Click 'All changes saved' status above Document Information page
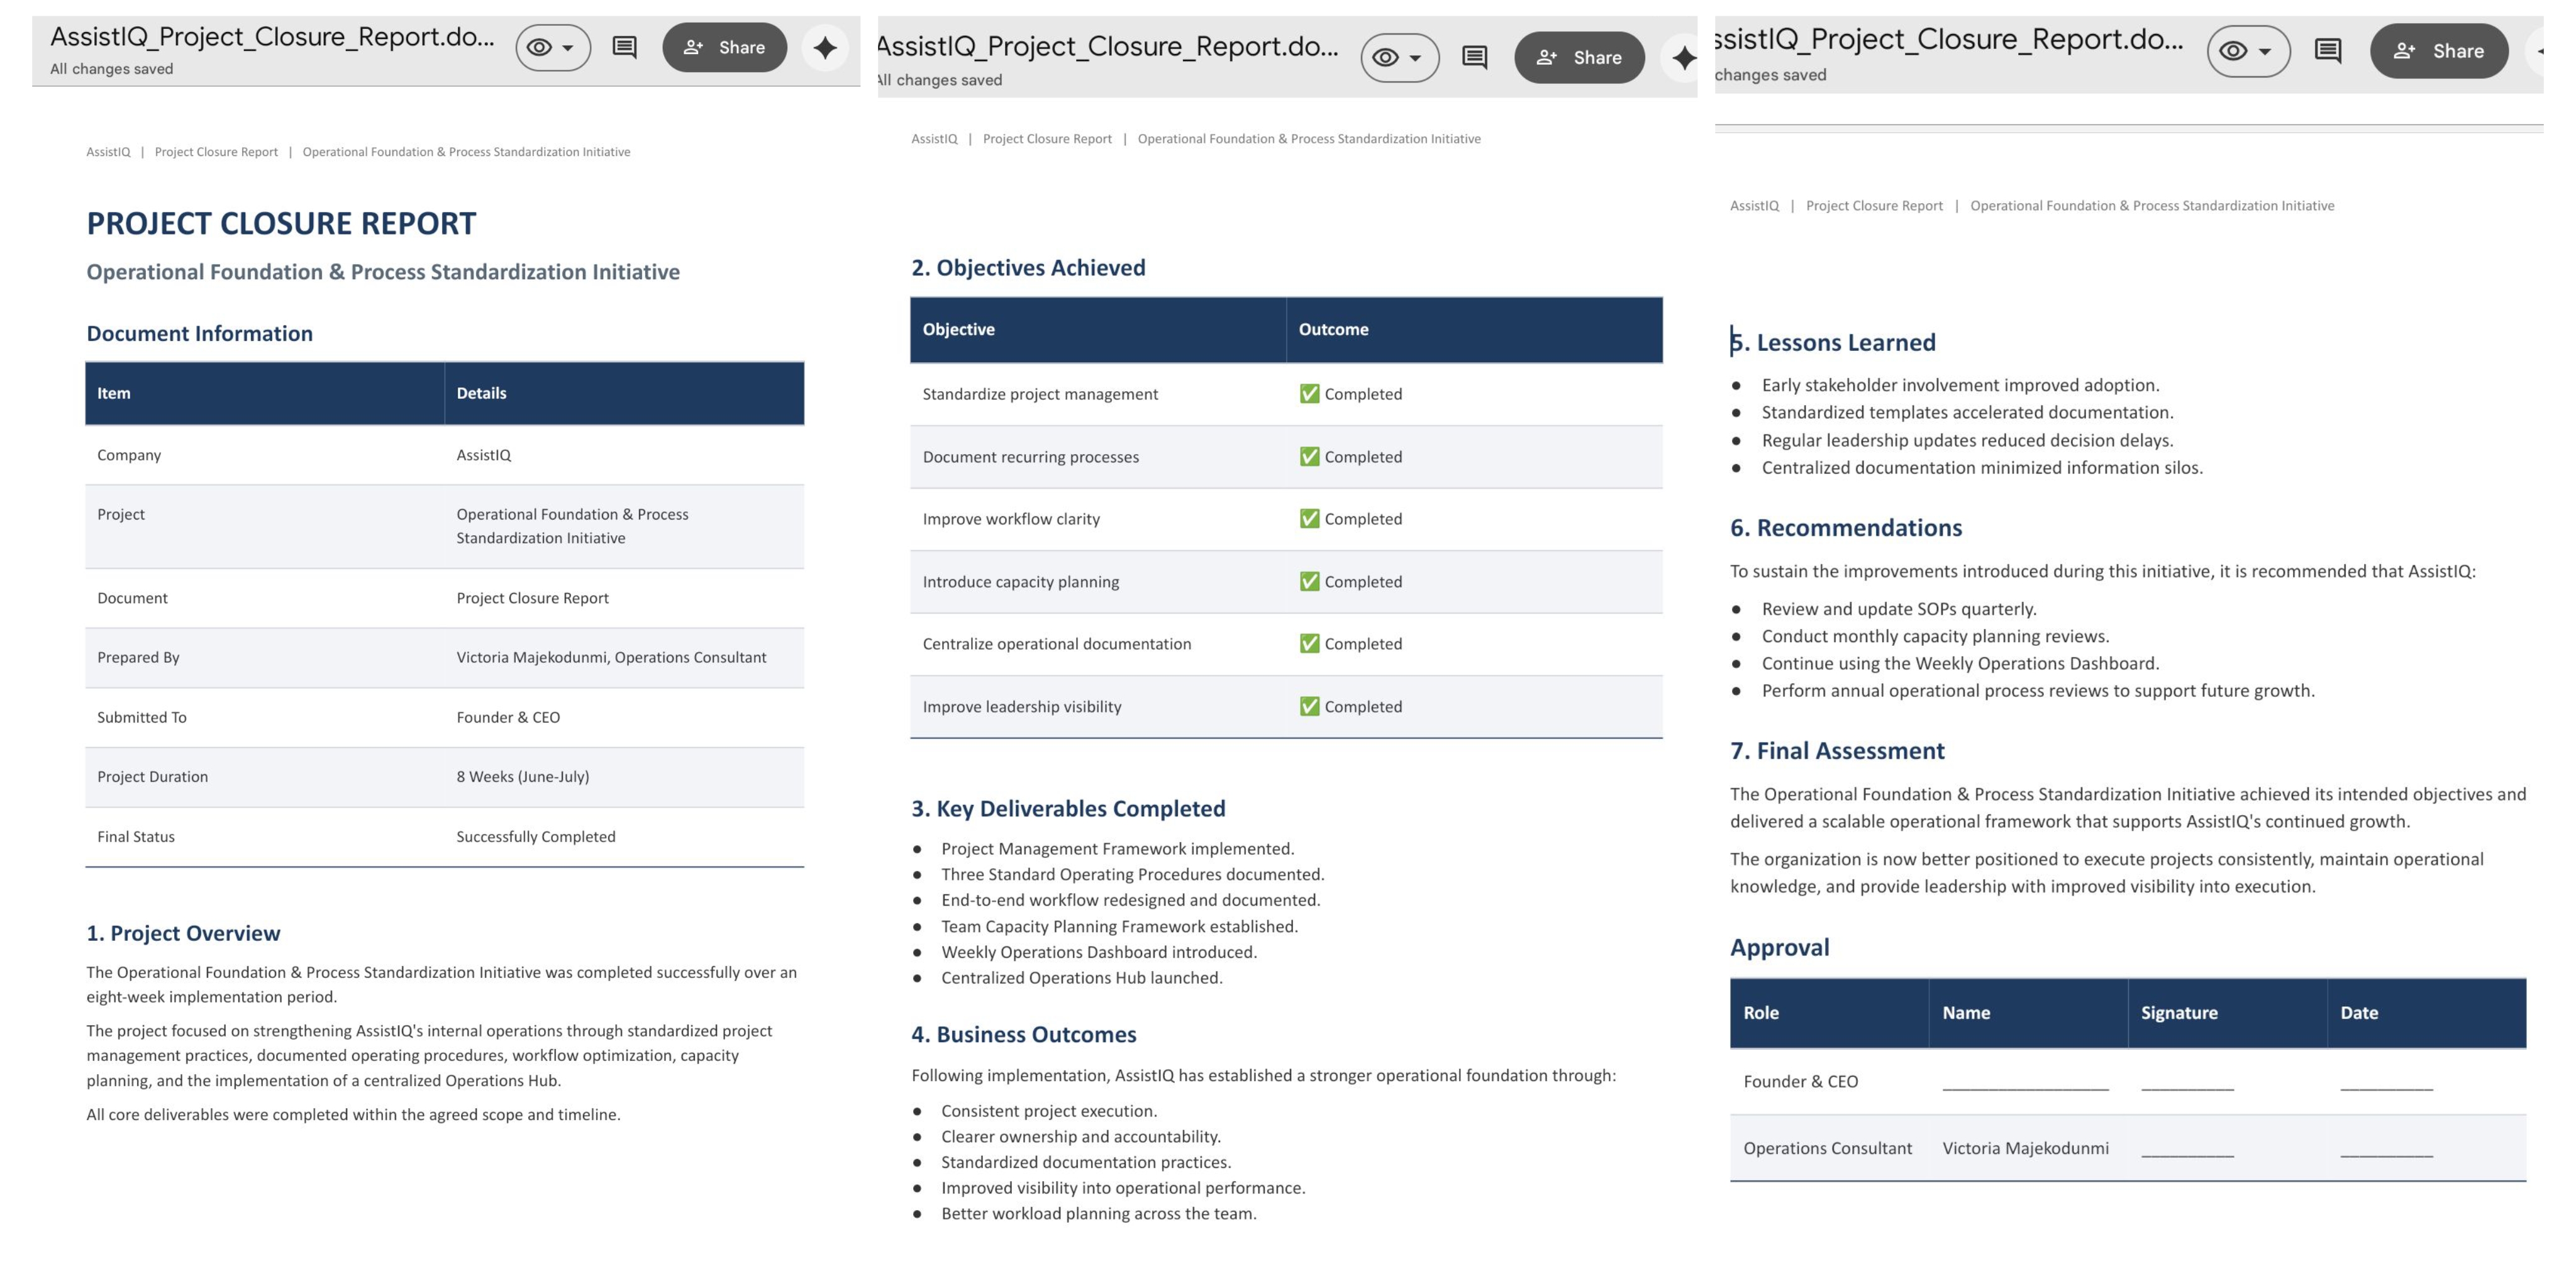This screenshot has height=1288, width=2576. (x=111, y=69)
